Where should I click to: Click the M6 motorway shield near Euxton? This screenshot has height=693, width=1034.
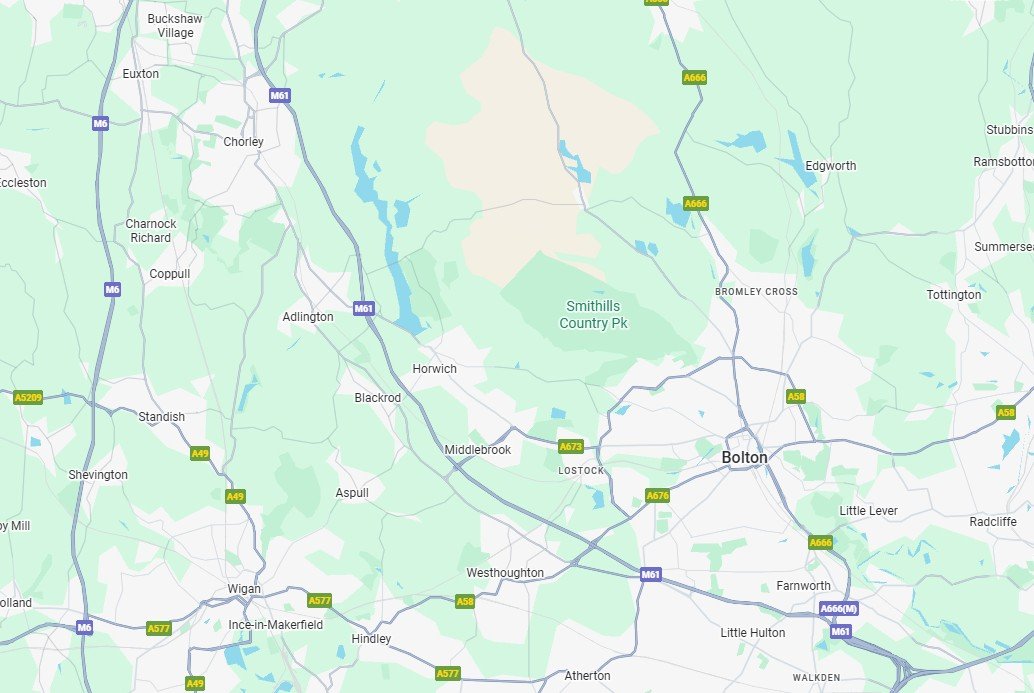(100, 123)
